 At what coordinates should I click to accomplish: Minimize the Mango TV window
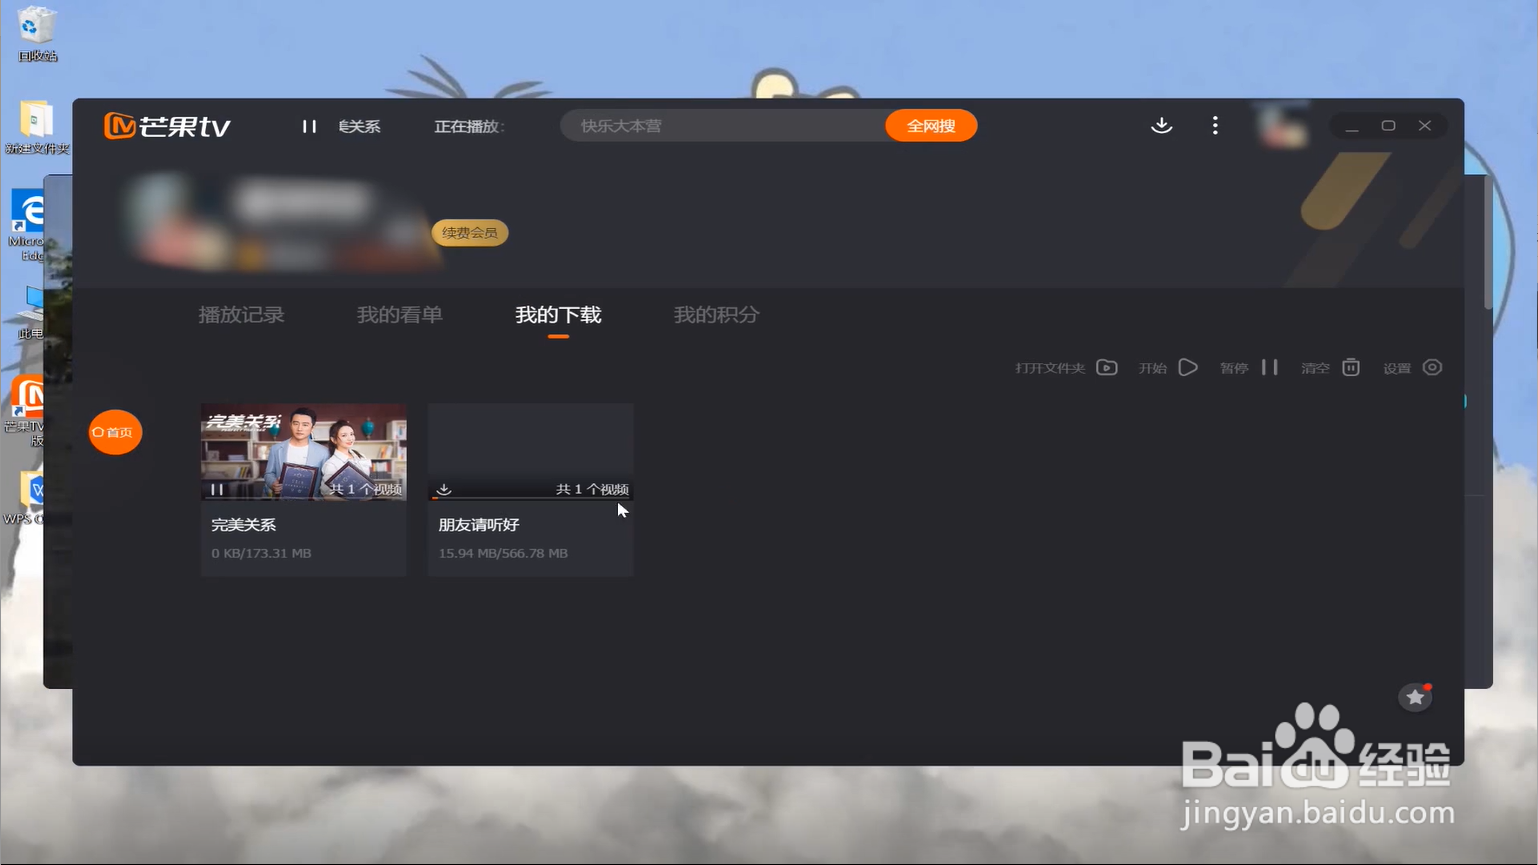pos(1352,126)
